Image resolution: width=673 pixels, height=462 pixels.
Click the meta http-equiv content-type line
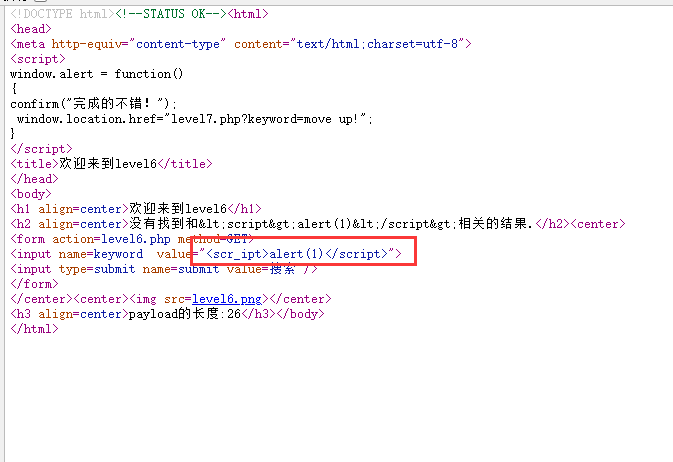[x=241, y=44]
